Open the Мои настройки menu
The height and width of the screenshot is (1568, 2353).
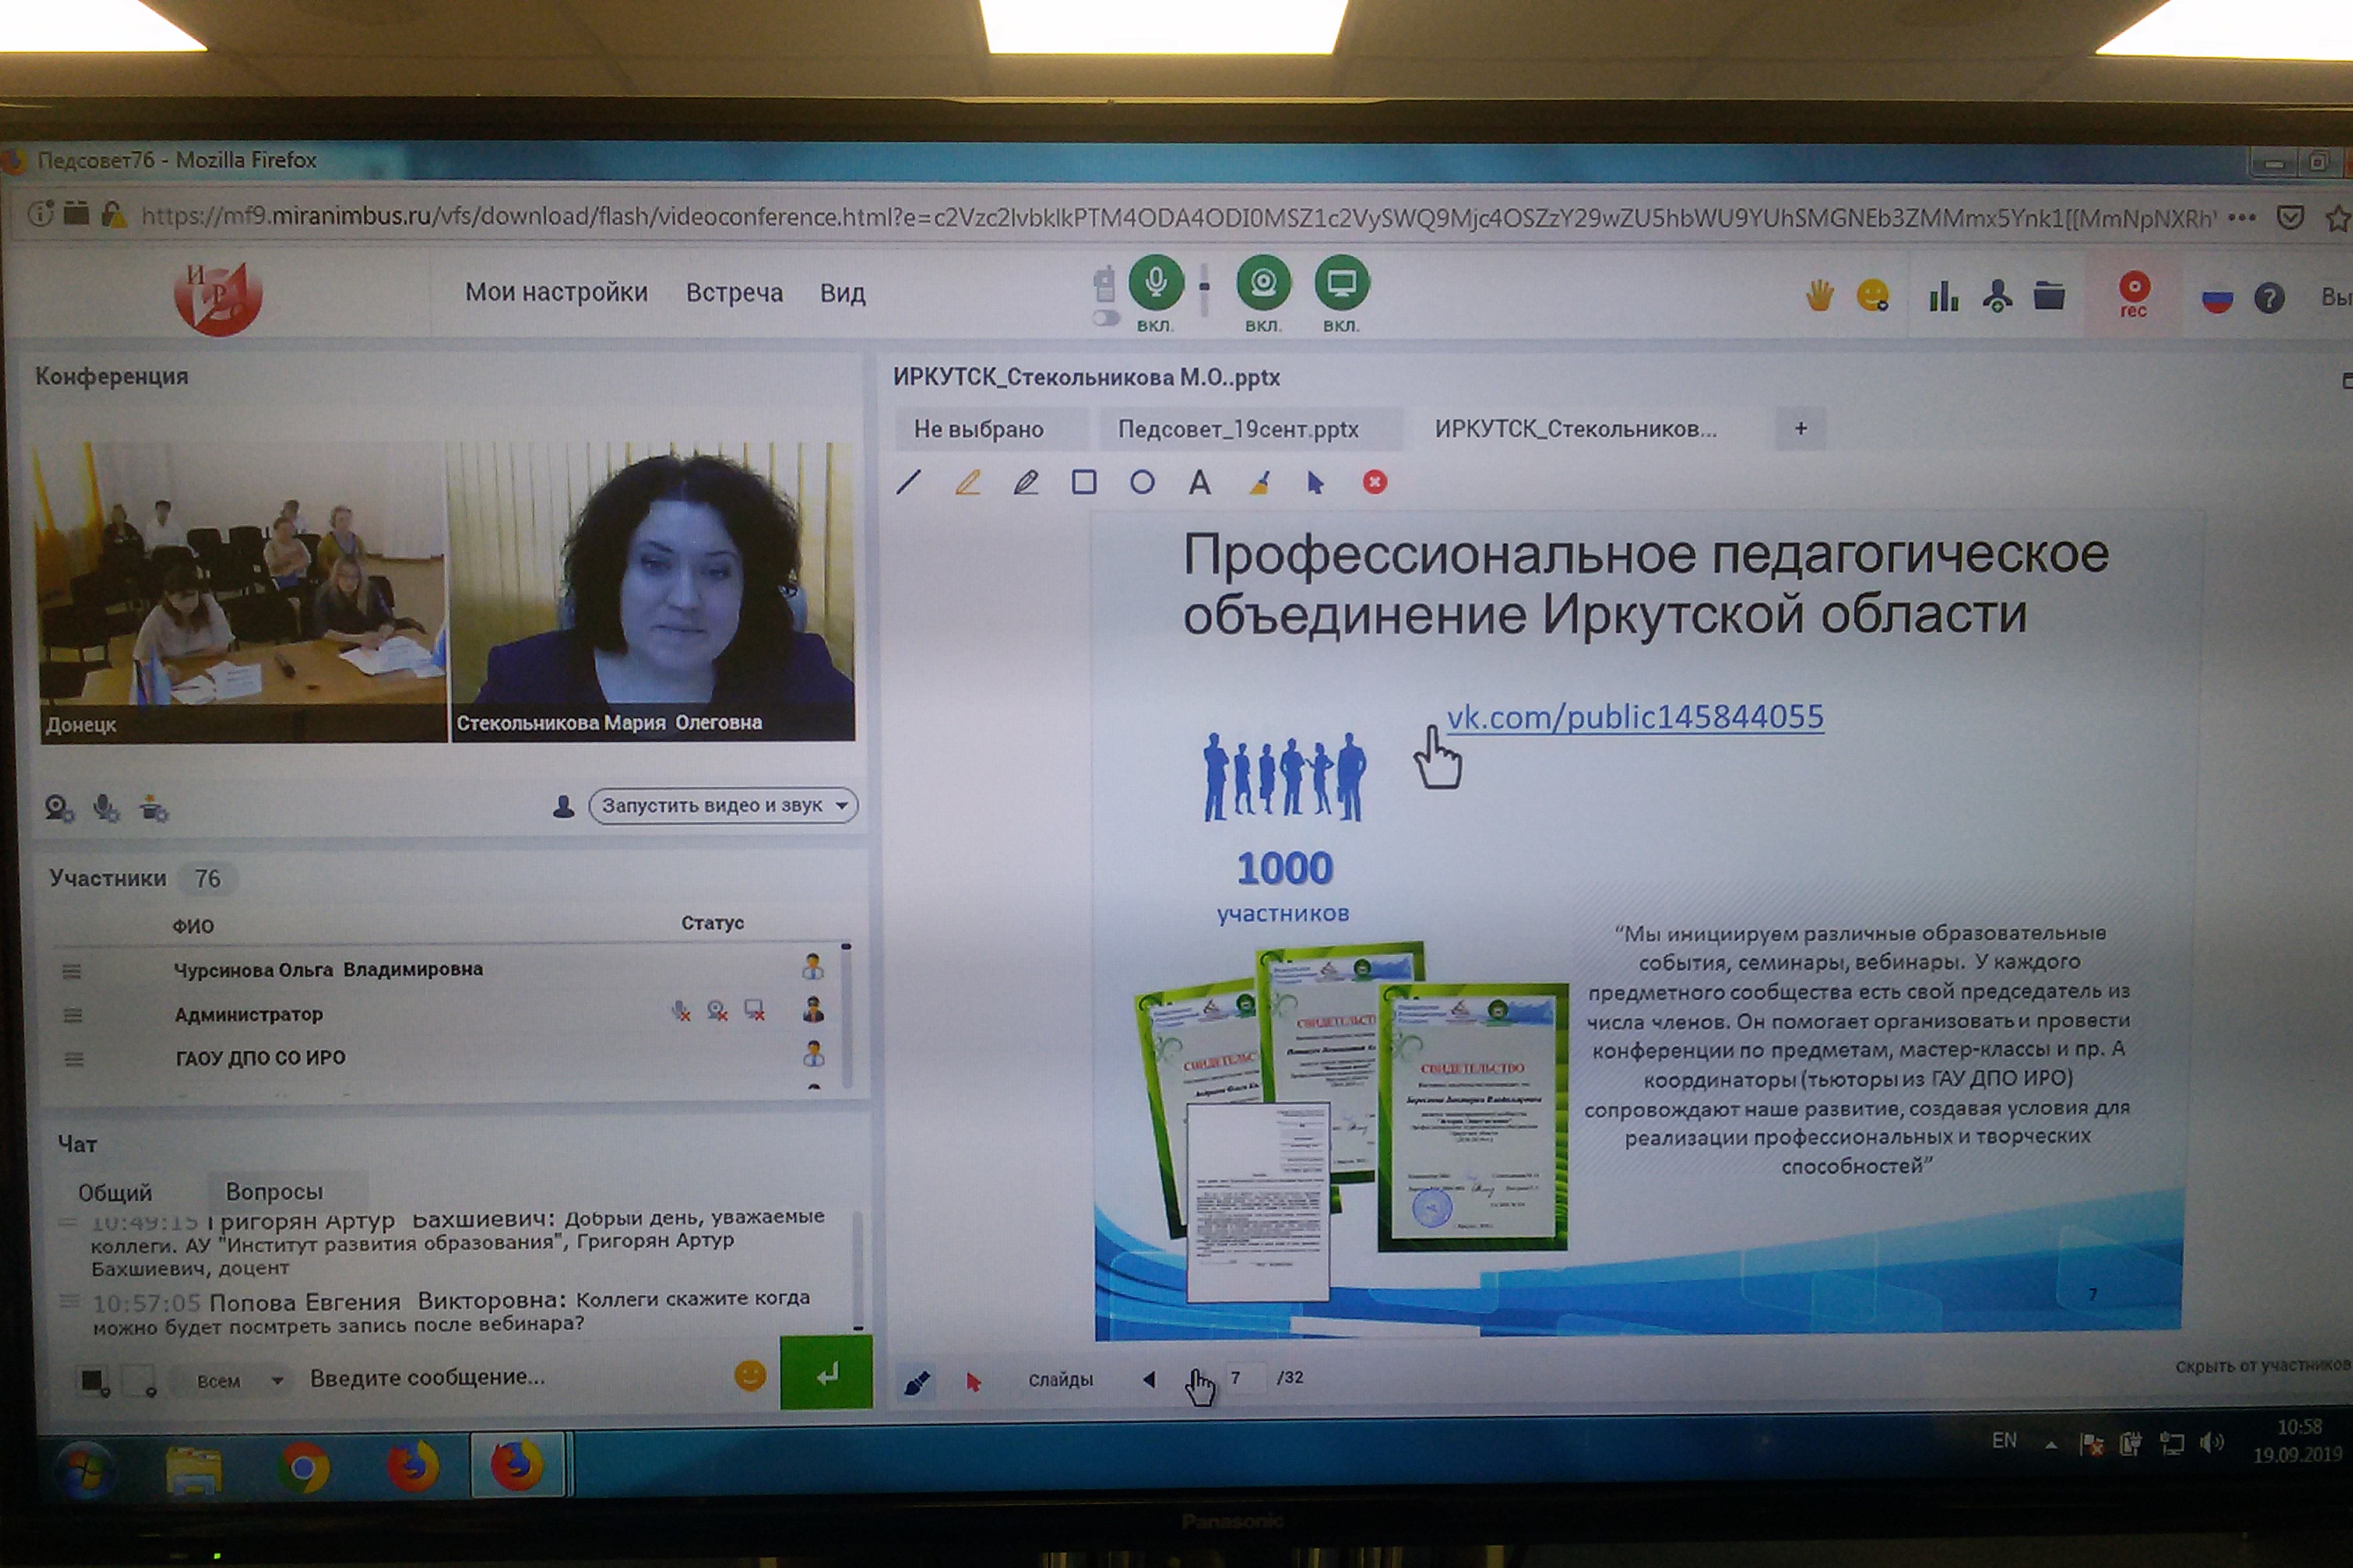[556, 292]
